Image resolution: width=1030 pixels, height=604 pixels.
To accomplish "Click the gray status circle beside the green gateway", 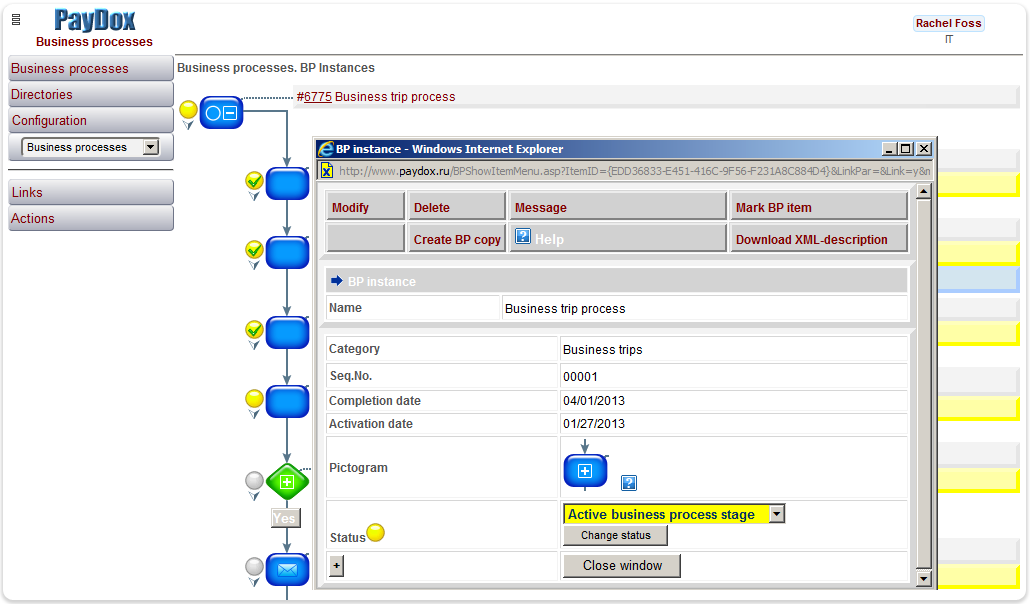I will (254, 480).
